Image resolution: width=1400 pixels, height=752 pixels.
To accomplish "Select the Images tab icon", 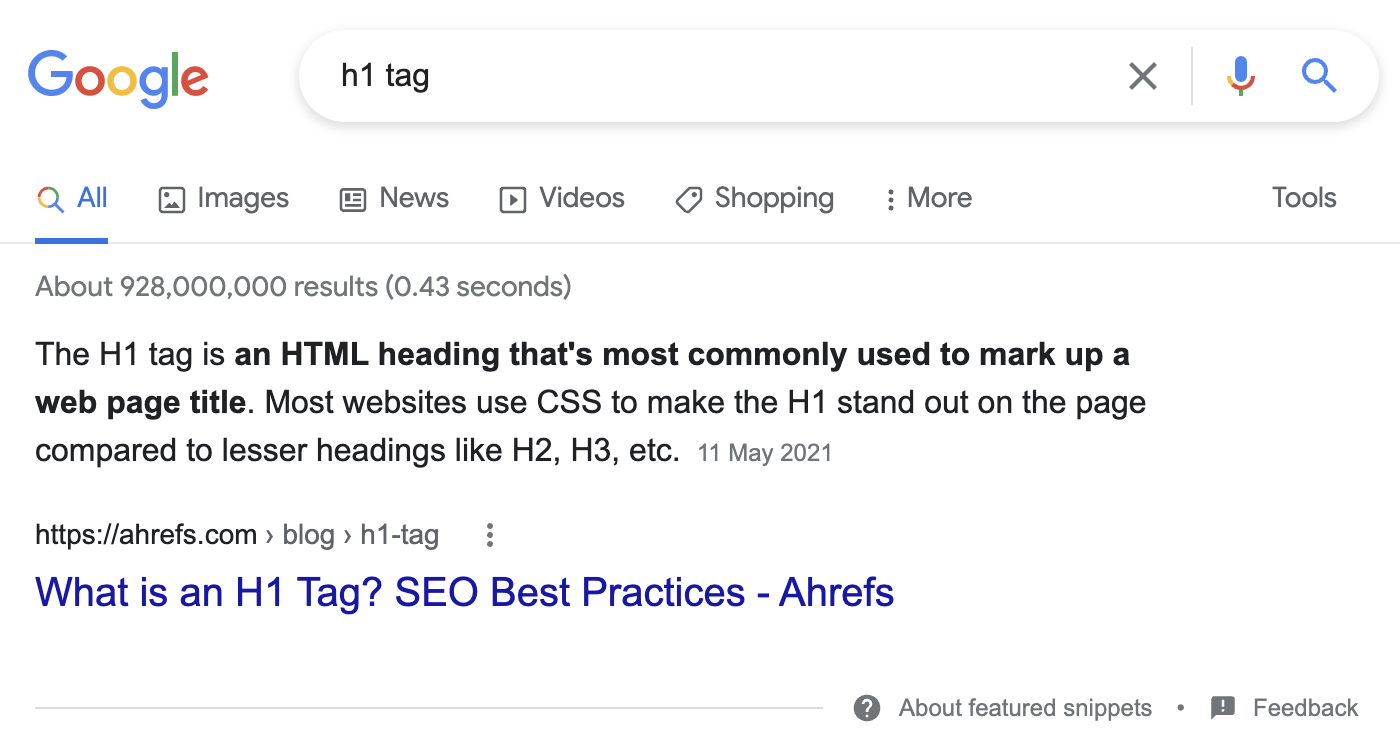I will (x=171, y=198).
